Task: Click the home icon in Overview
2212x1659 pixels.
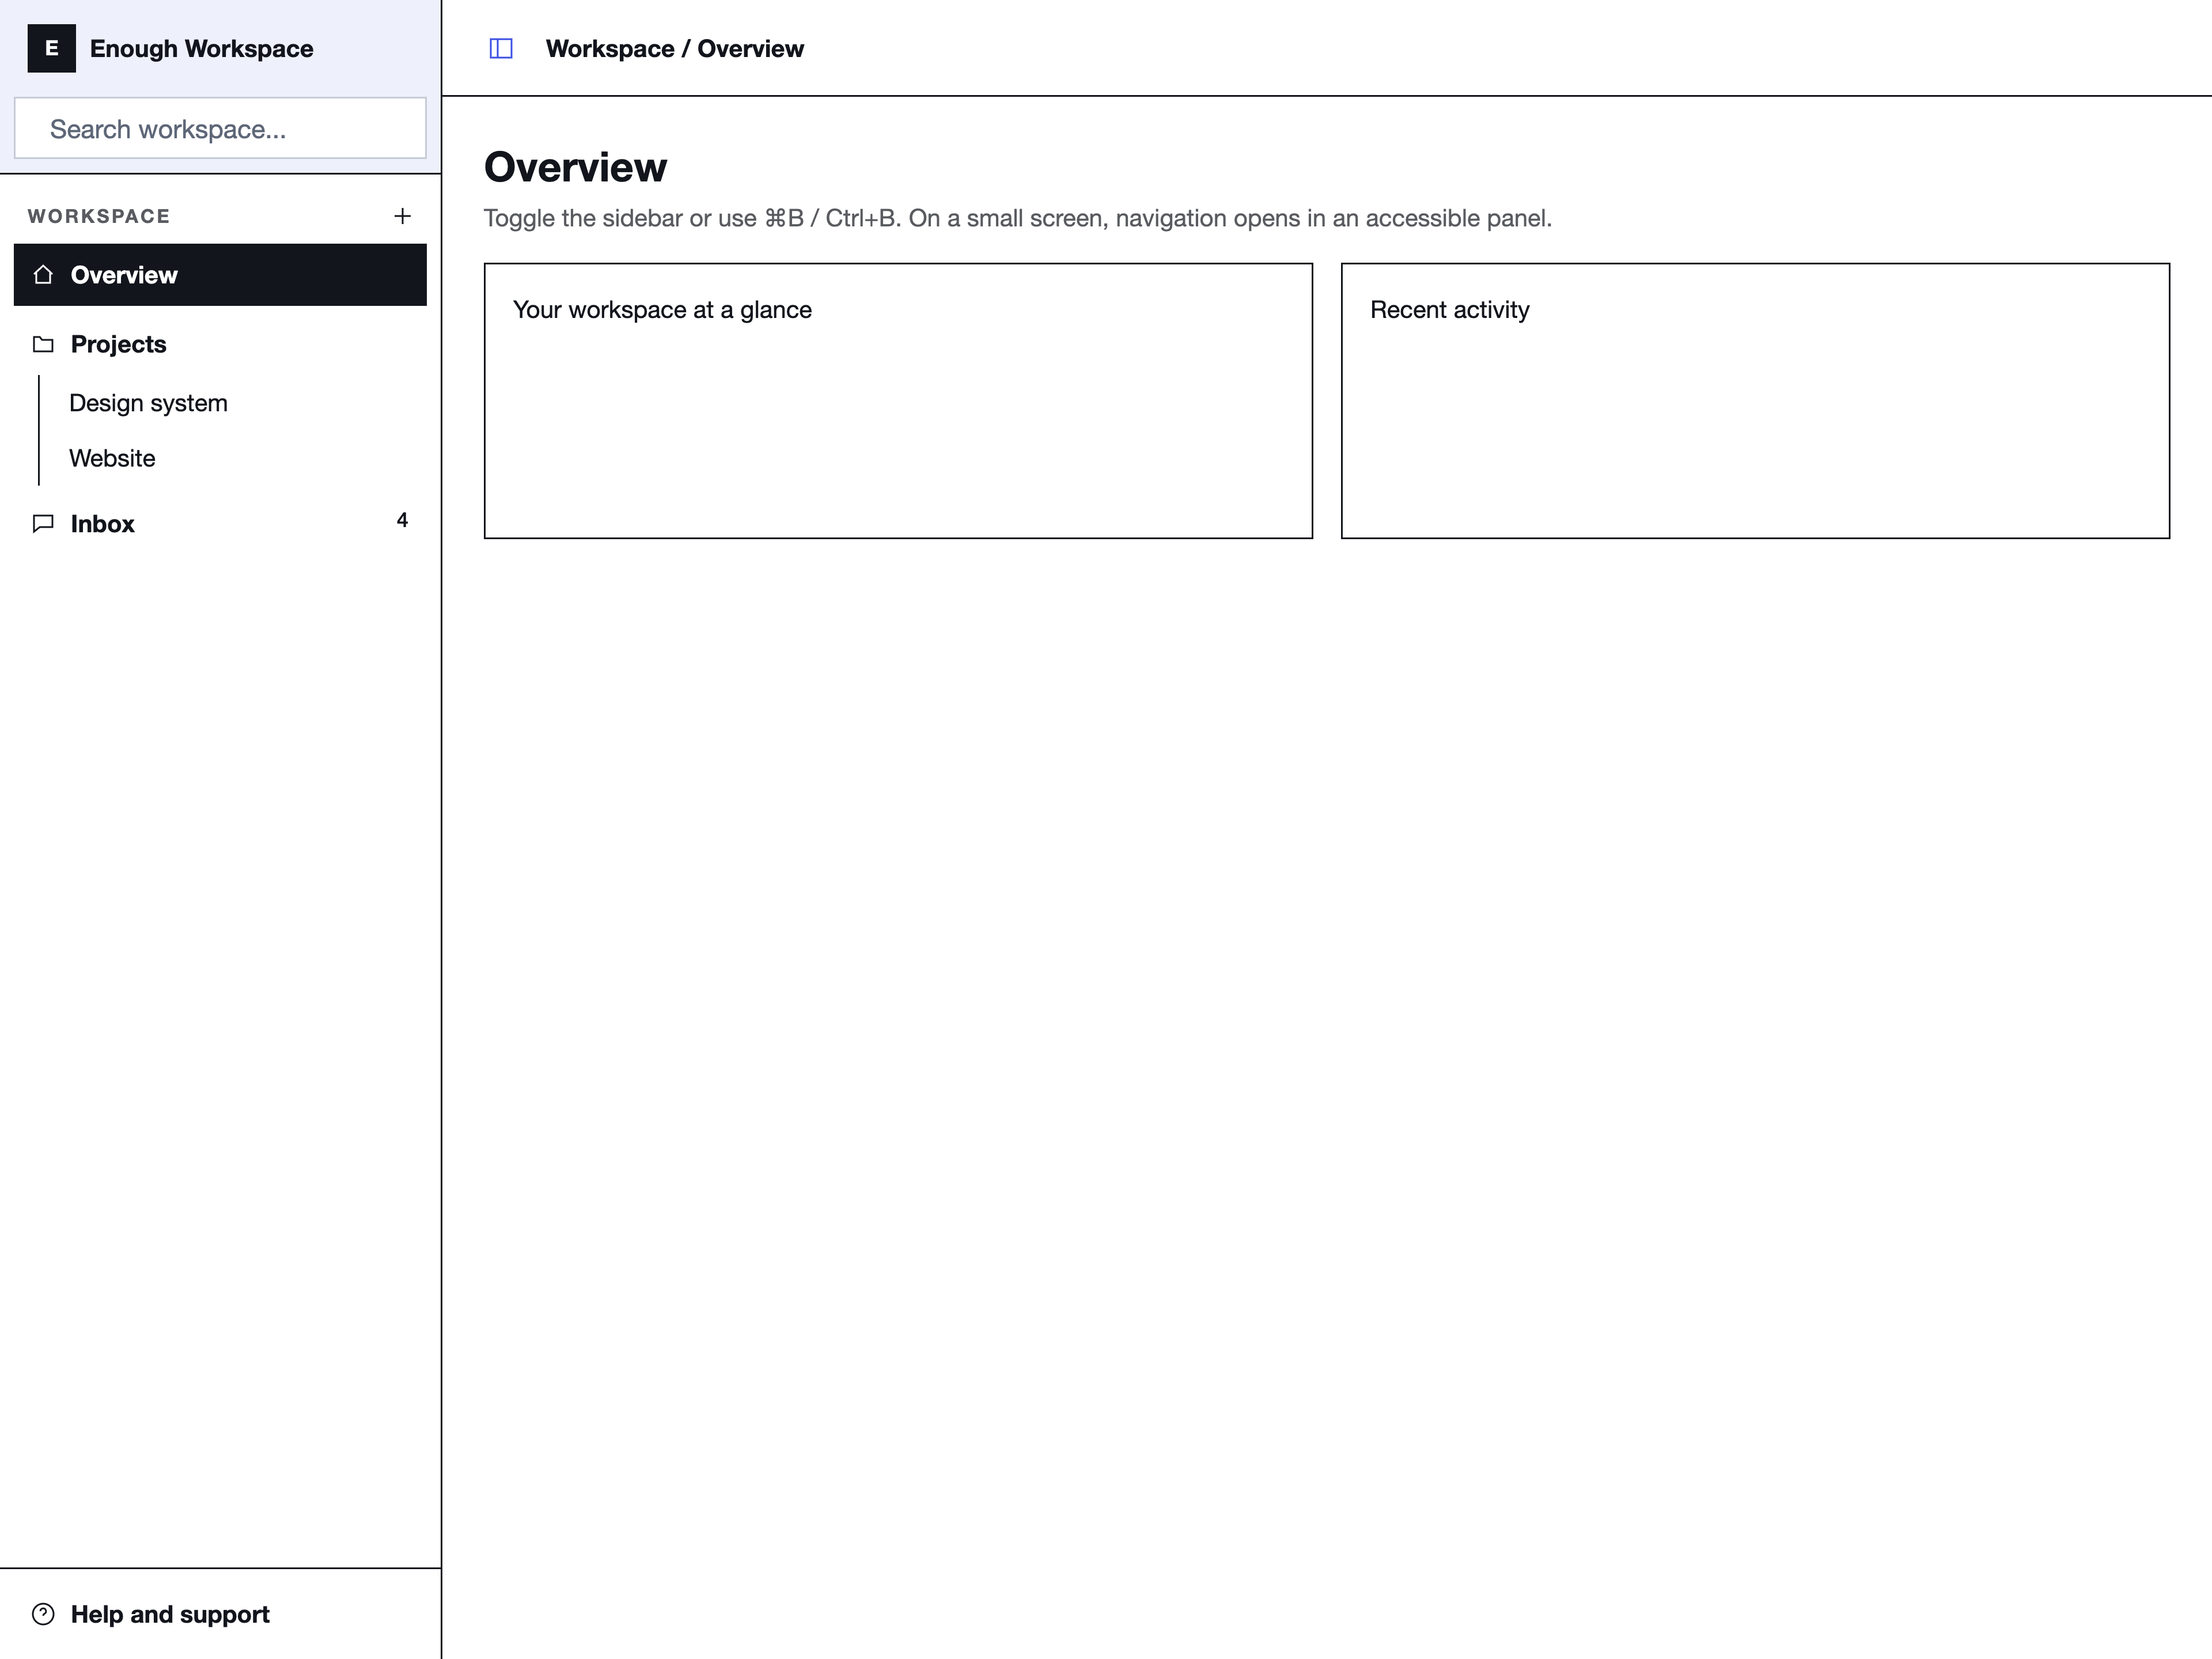Action: click(43, 274)
